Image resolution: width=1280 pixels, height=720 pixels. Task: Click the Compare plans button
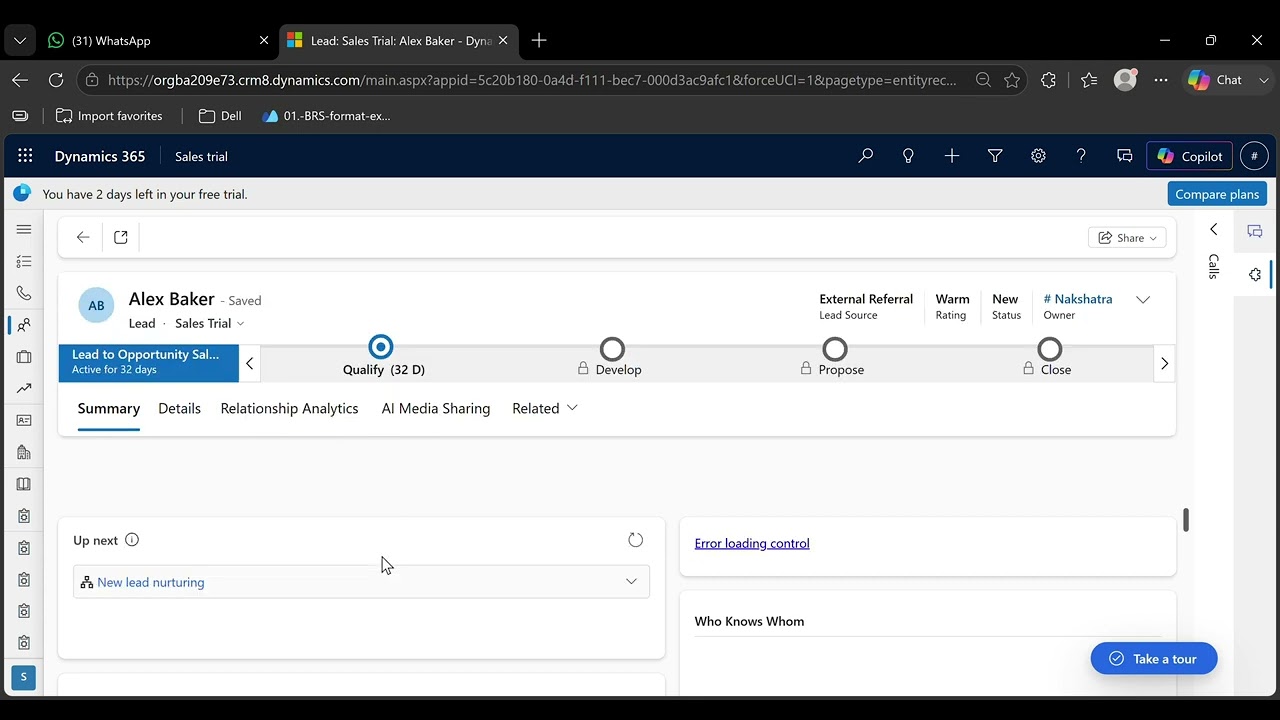click(1217, 194)
